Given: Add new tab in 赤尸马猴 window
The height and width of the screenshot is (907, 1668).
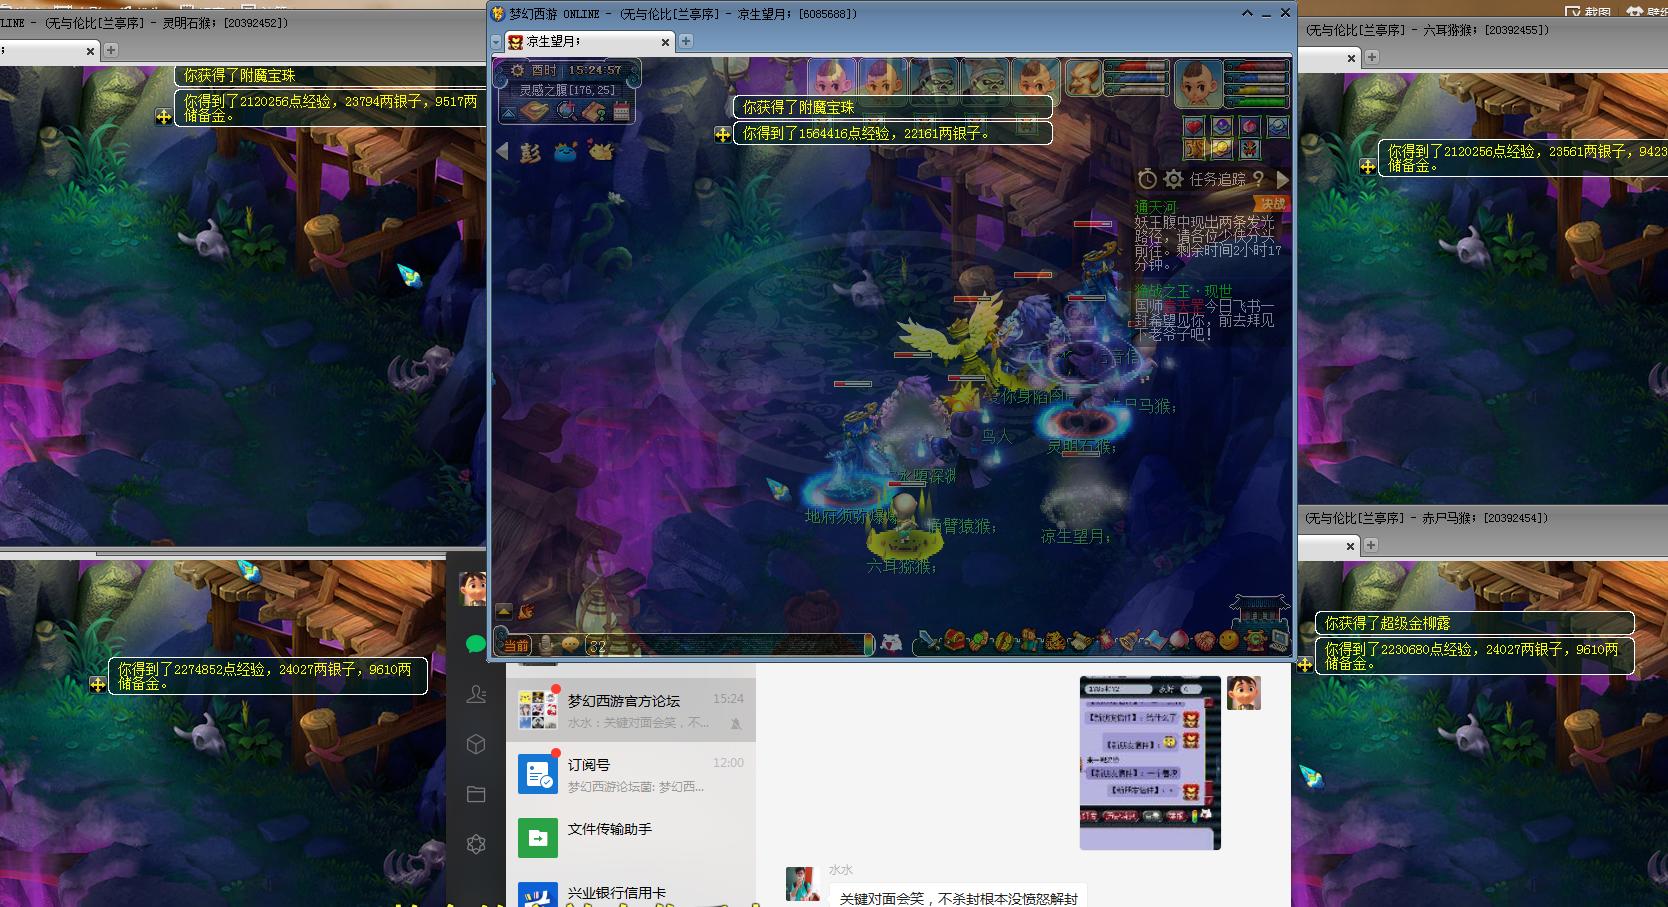Looking at the screenshot, I should 1371,545.
